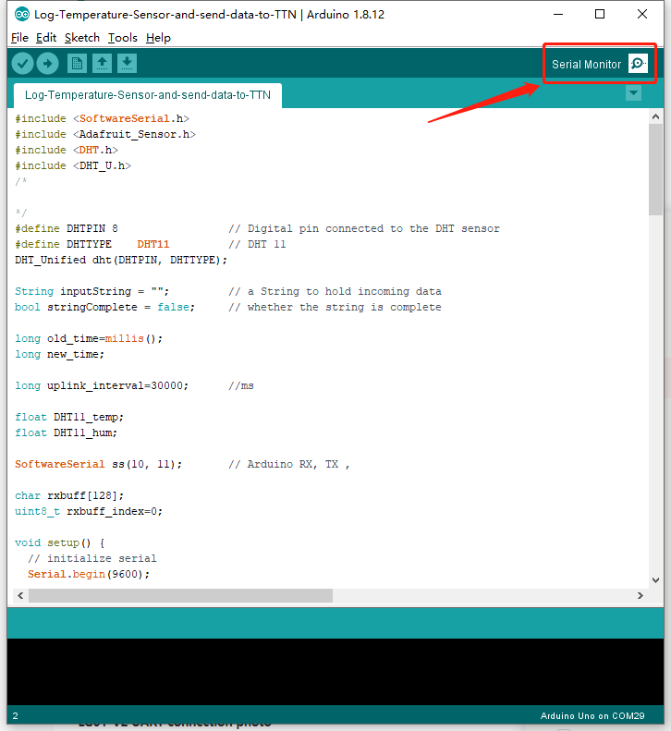
Task: Click the '#include <Adafruit_Sensor.h>' line
Action: coord(105,134)
